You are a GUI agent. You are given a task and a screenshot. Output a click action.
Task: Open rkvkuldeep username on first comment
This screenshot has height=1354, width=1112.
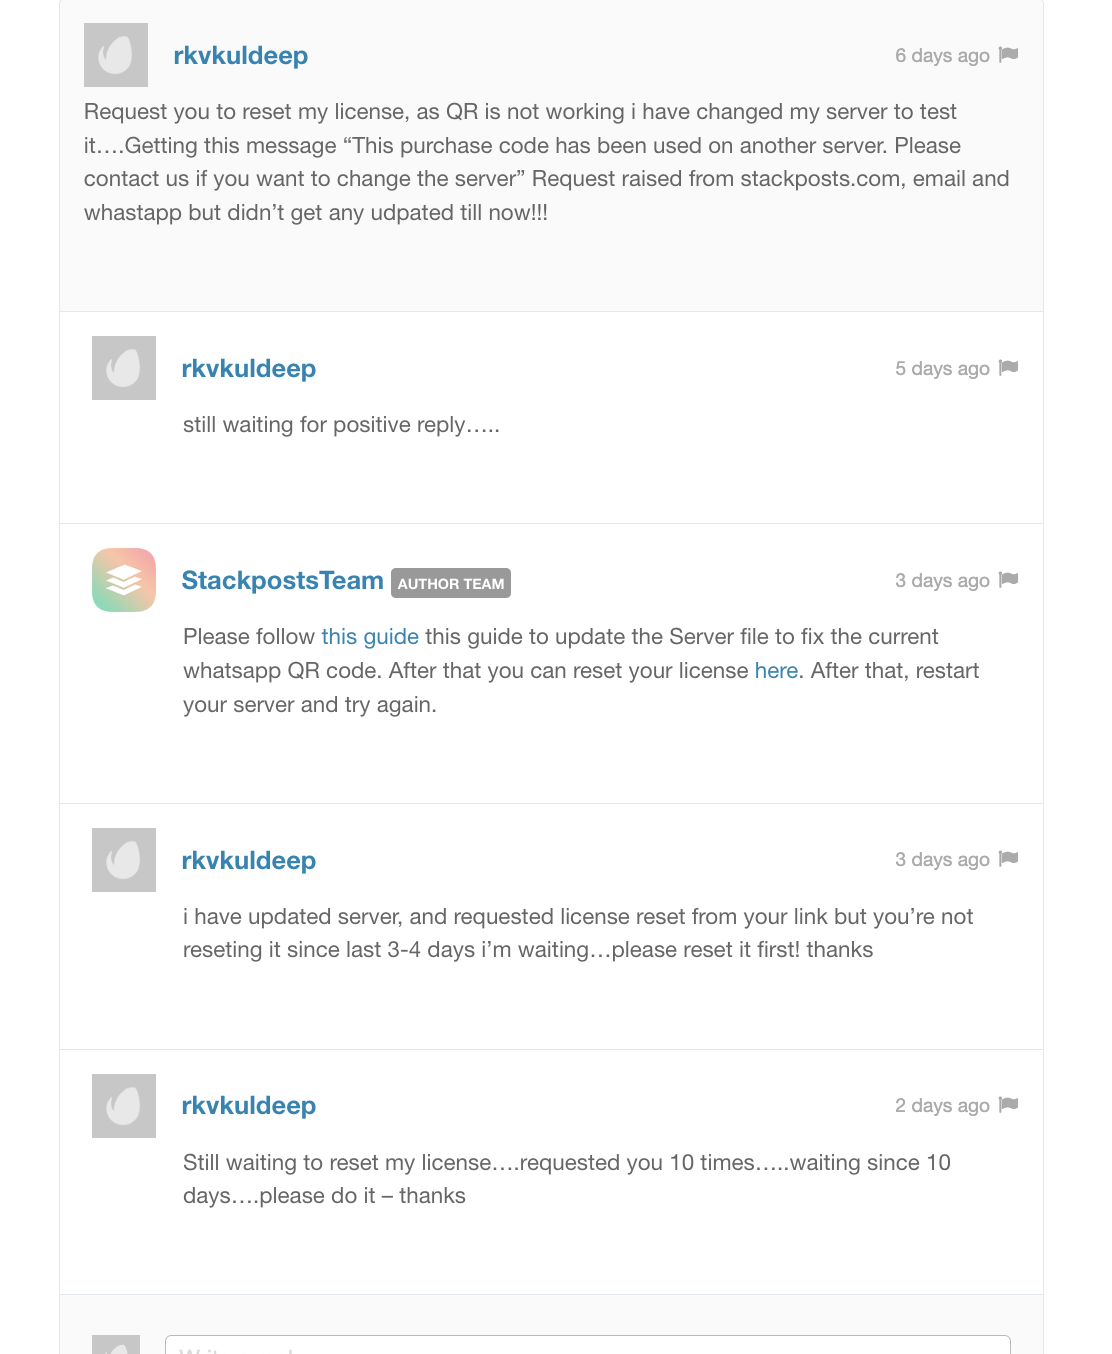point(241,56)
